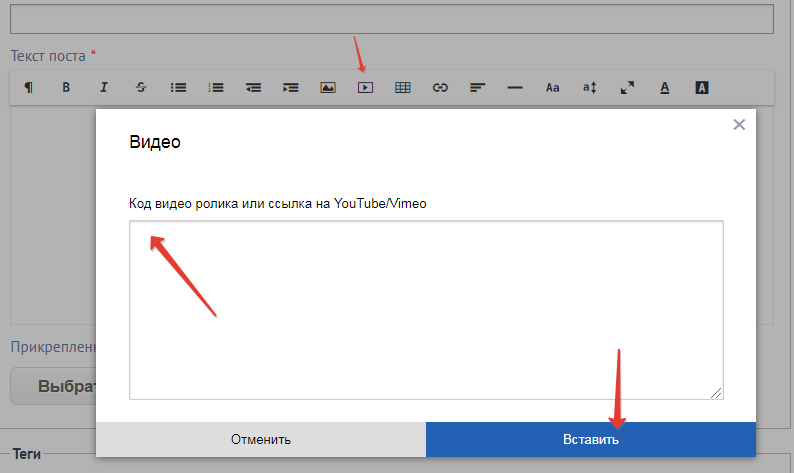Increase indent of the text
Image resolution: width=794 pixels, height=473 pixels.
pyautogui.click(x=290, y=88)
